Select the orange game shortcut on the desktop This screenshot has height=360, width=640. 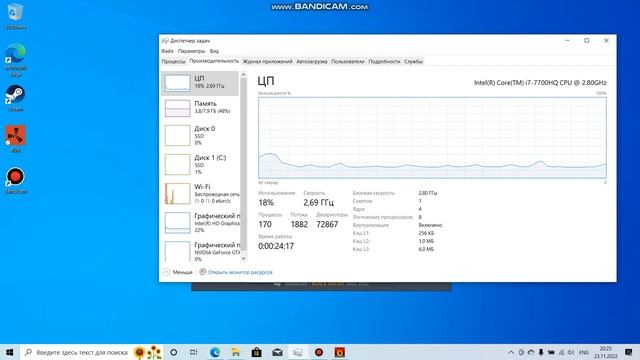(x=16, y=139)
